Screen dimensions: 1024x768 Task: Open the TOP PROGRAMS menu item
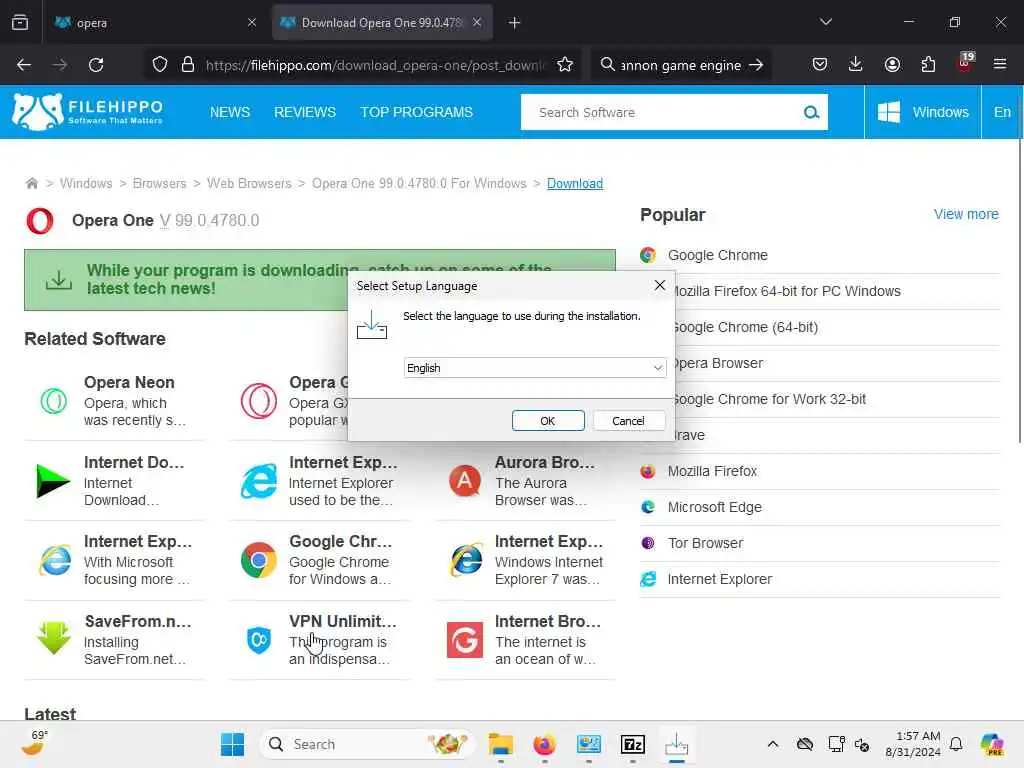click(417, 112)
